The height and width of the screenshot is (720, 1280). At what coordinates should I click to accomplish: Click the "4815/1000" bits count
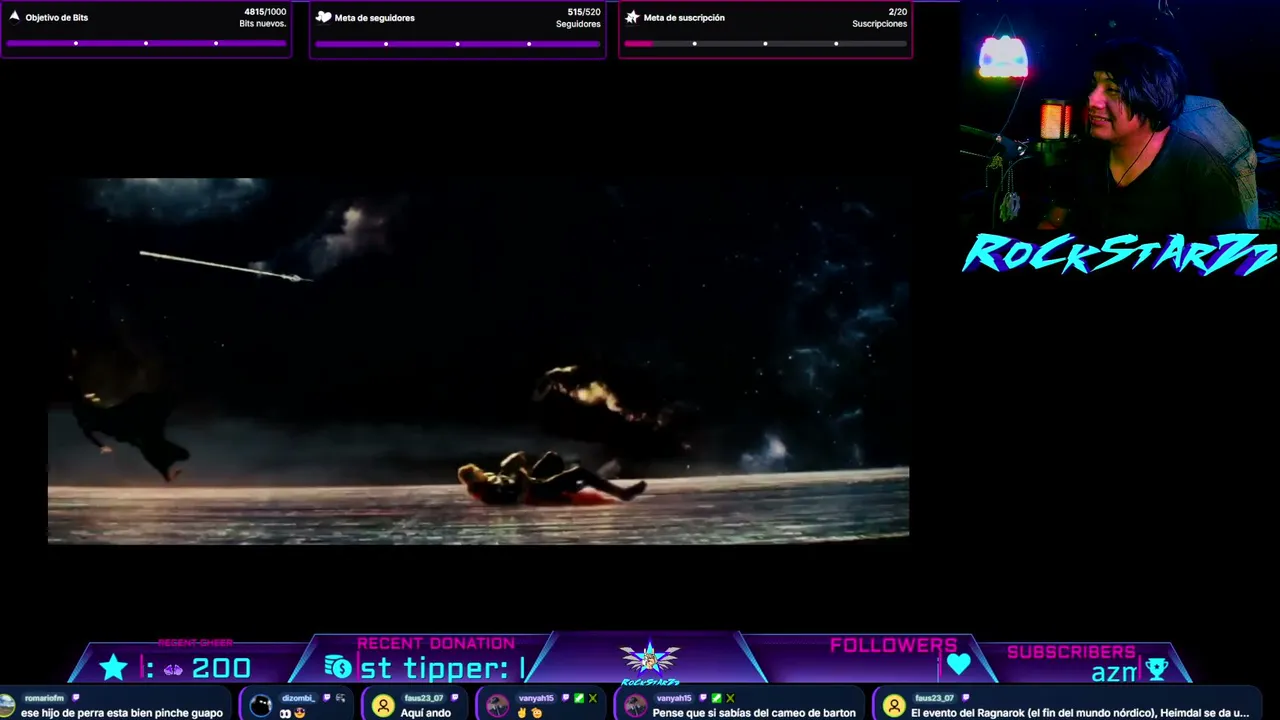tap(265, 12)
